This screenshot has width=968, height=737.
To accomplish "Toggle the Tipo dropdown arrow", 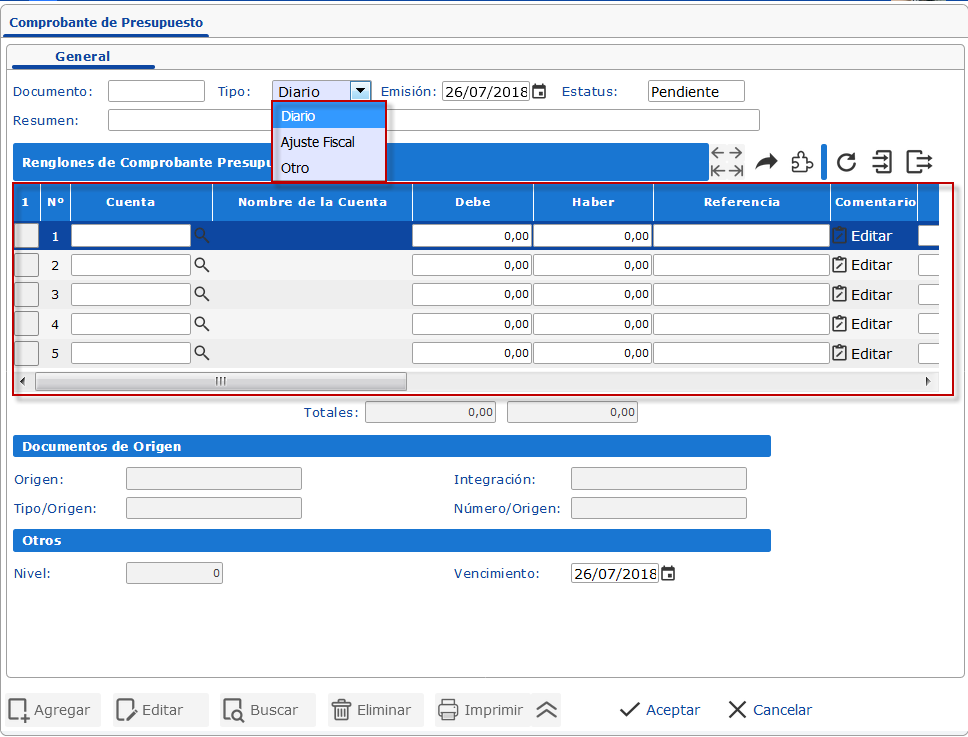I will click(360, 91).
